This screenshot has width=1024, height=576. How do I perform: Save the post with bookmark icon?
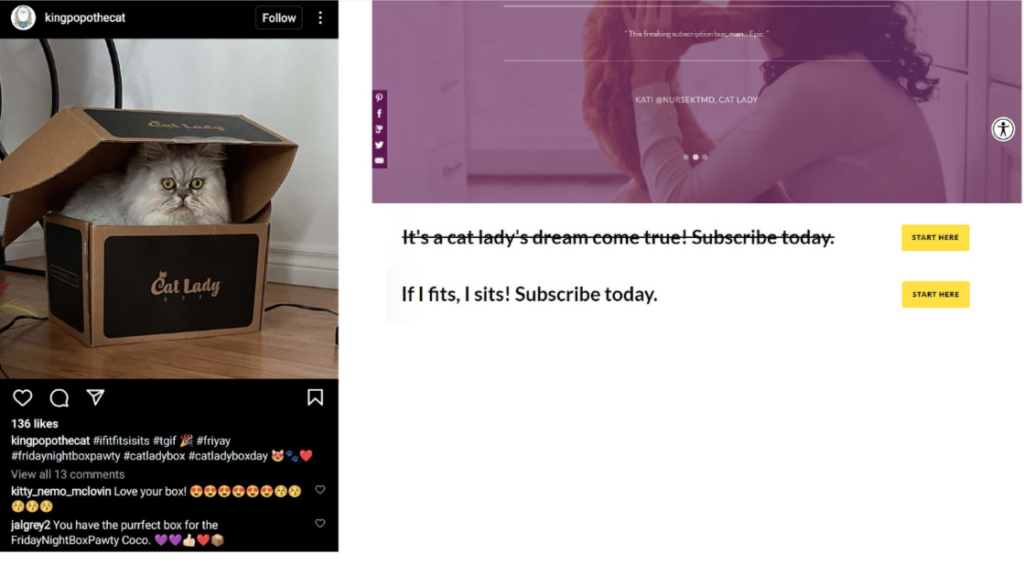click(315, 397)
